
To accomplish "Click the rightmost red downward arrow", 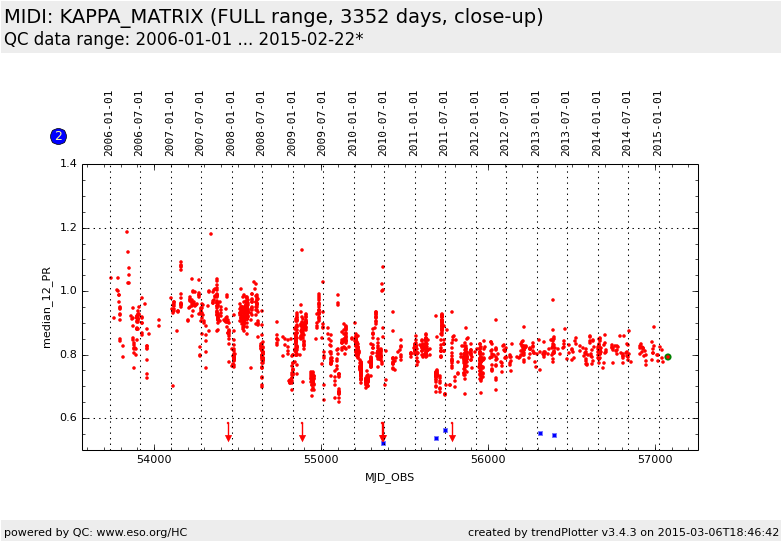I will click(x=452, y=432).
